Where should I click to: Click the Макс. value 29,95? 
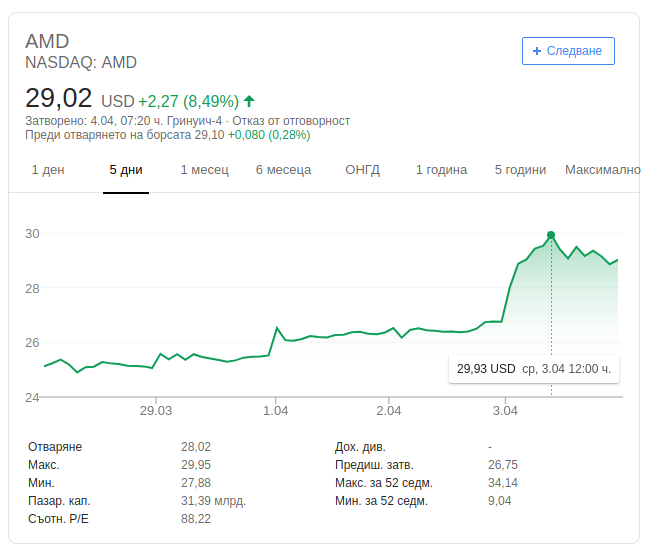point(196,465)
